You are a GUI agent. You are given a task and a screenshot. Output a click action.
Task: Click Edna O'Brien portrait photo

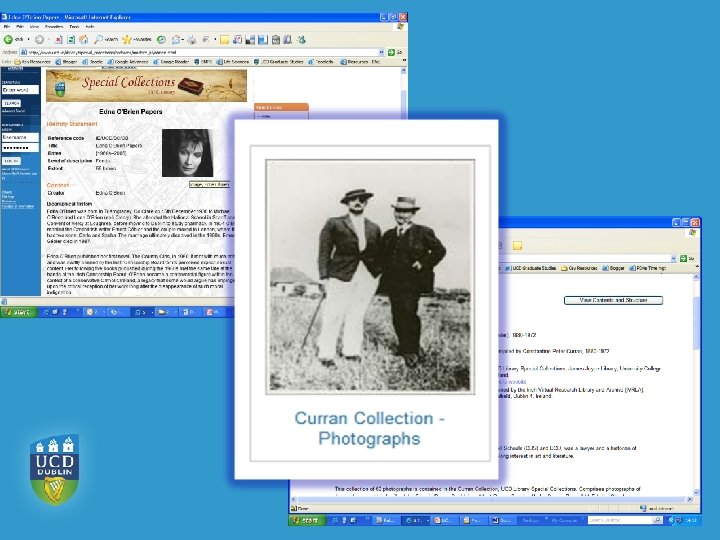(x=187, y=153)
